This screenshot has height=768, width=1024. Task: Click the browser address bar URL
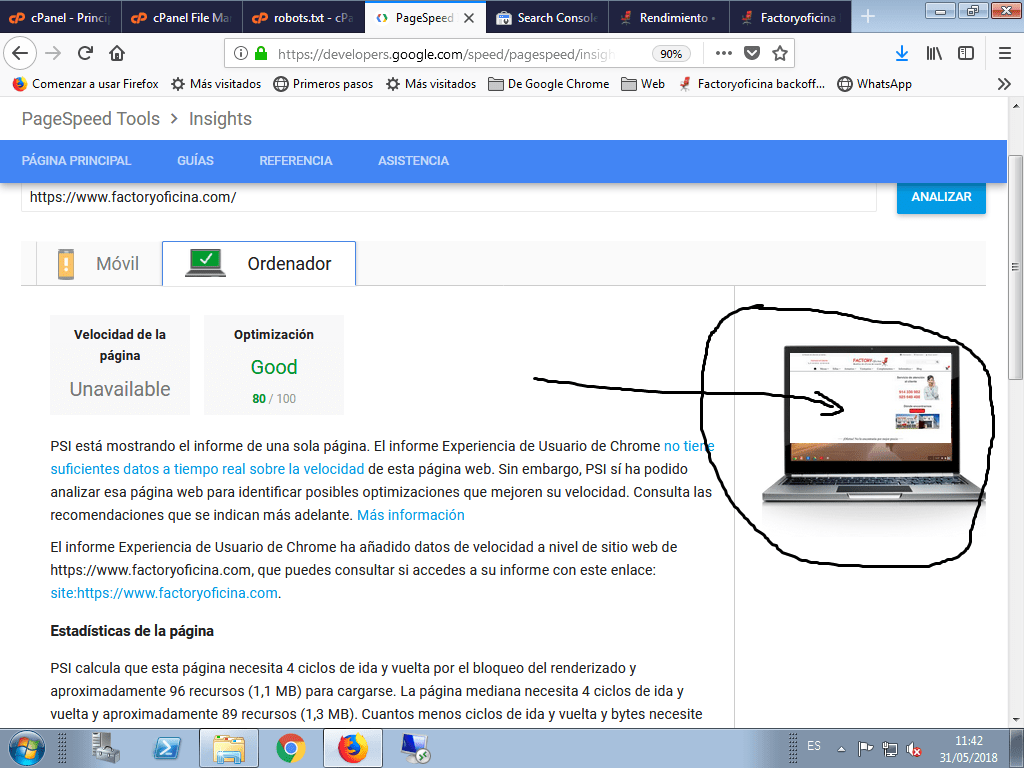click(x=446, y=54)
